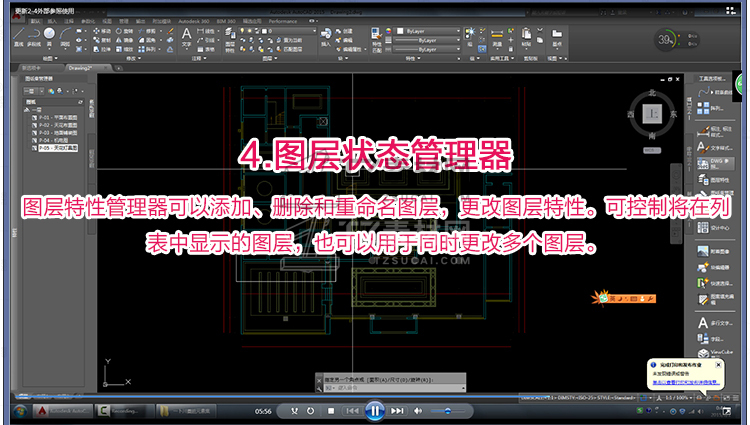This screenshot has height=425, width=750.
Task: Click the large Text (文字) tool
Action: [x=187, y=37]
